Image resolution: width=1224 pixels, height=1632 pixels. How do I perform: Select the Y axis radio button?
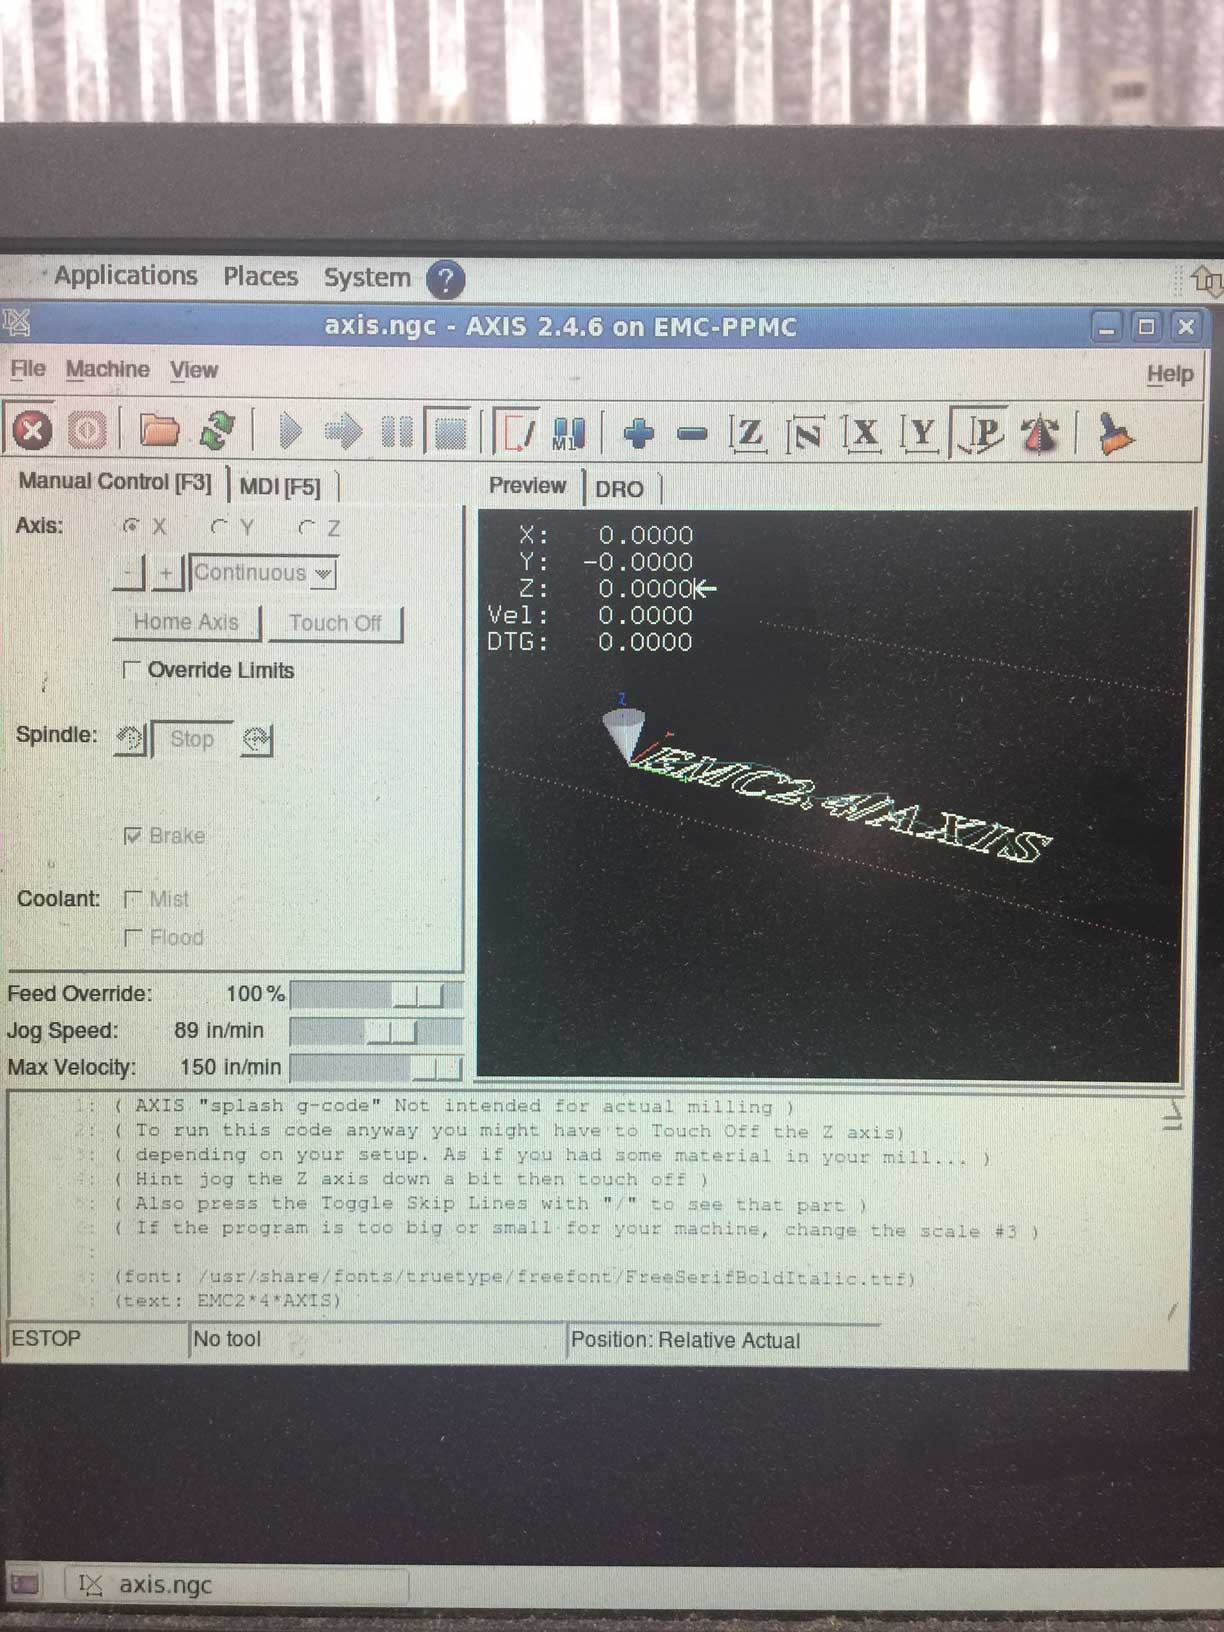(219, 527)
